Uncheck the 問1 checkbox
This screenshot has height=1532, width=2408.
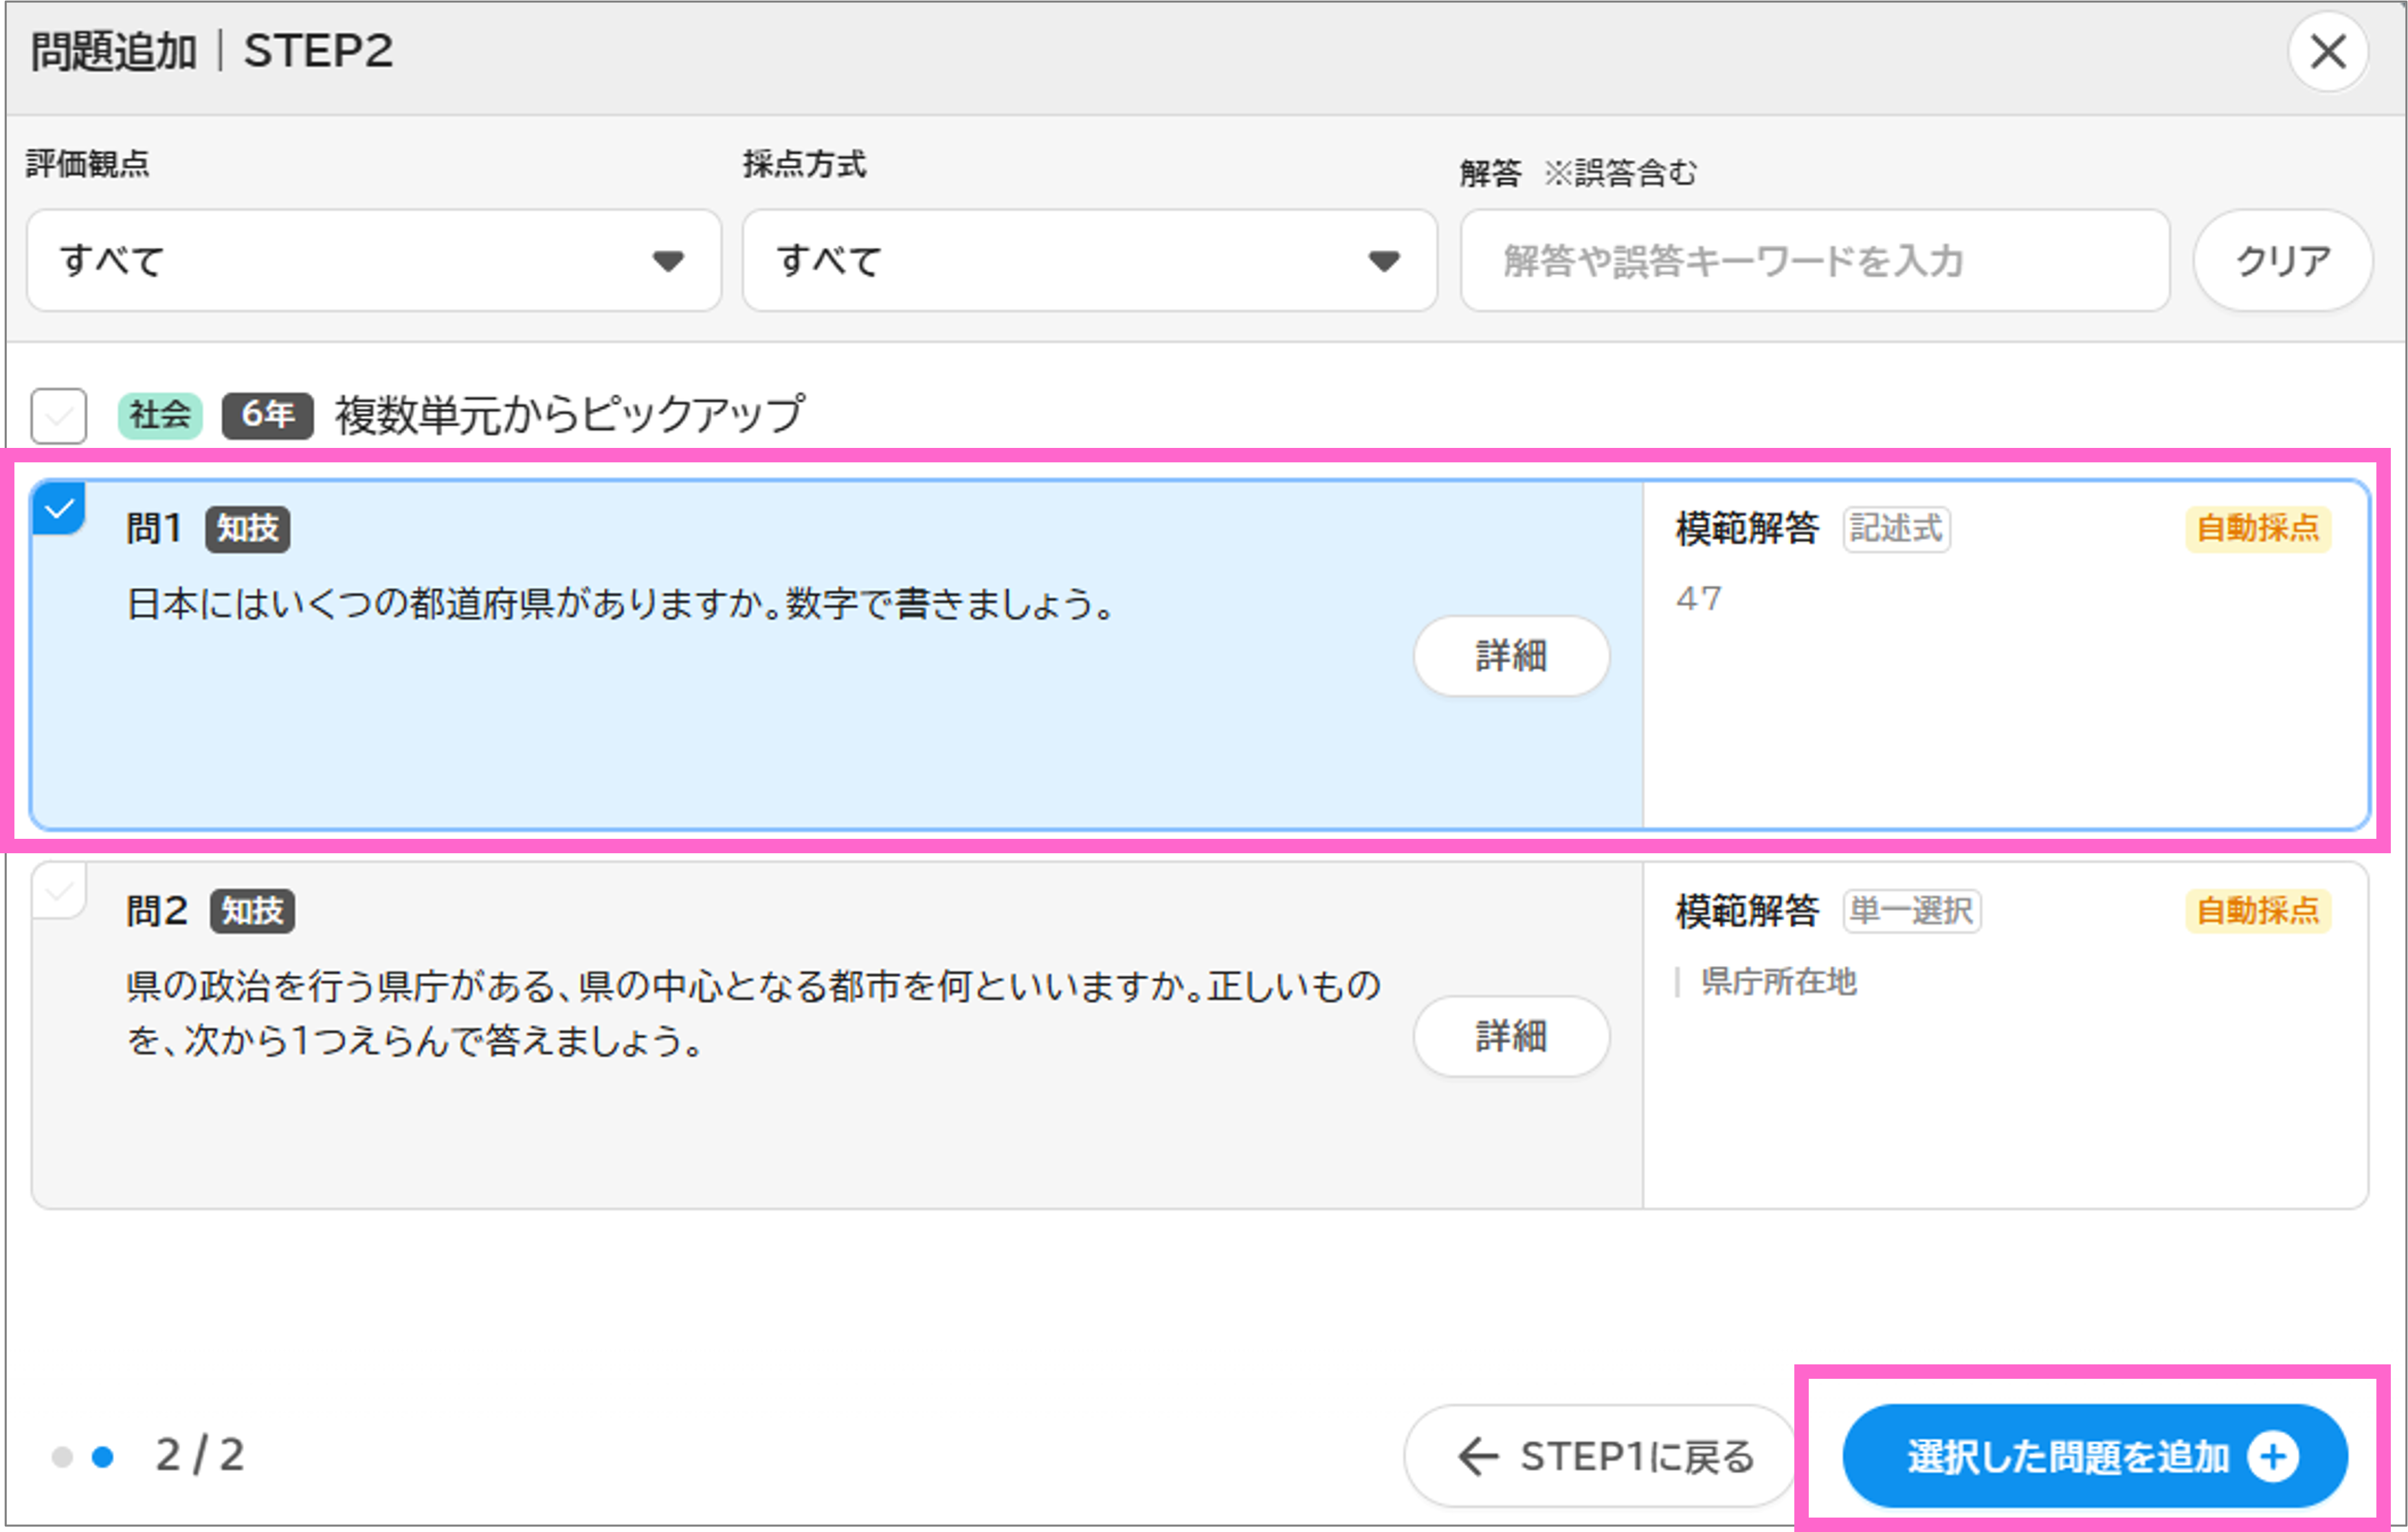pyautogui.click(x=59, y=509)
